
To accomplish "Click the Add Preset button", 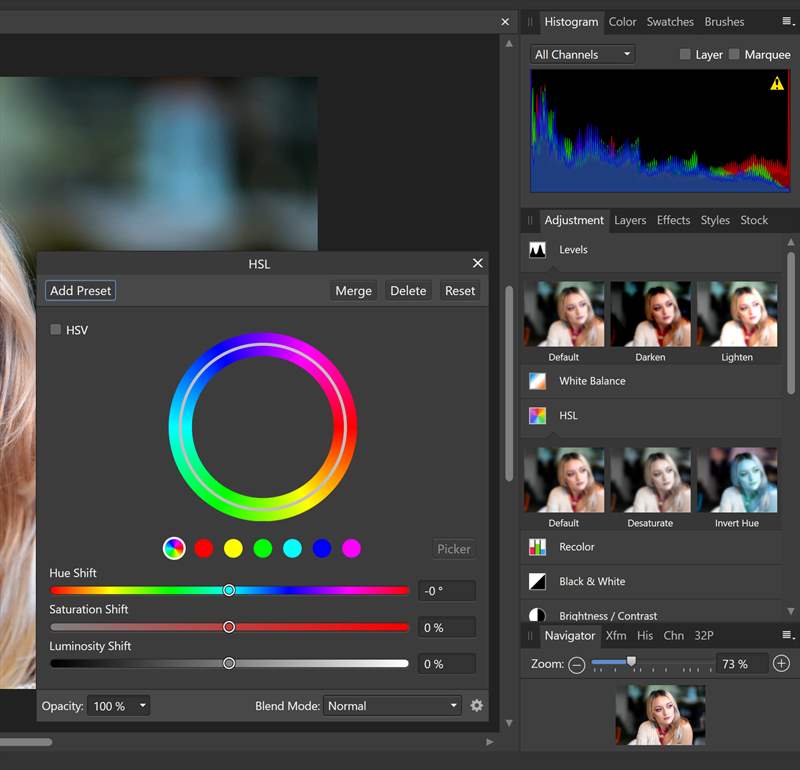I will [80, 290].
